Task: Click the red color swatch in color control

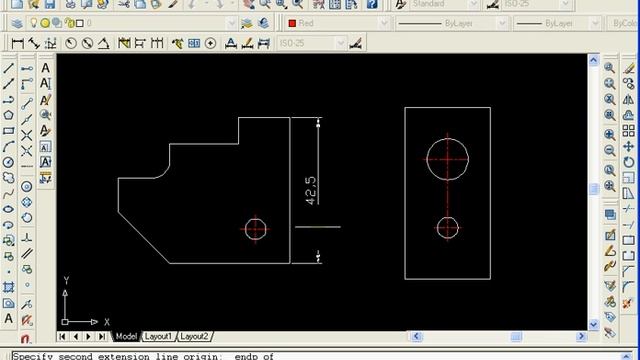Action: click(x=292, y=23)
